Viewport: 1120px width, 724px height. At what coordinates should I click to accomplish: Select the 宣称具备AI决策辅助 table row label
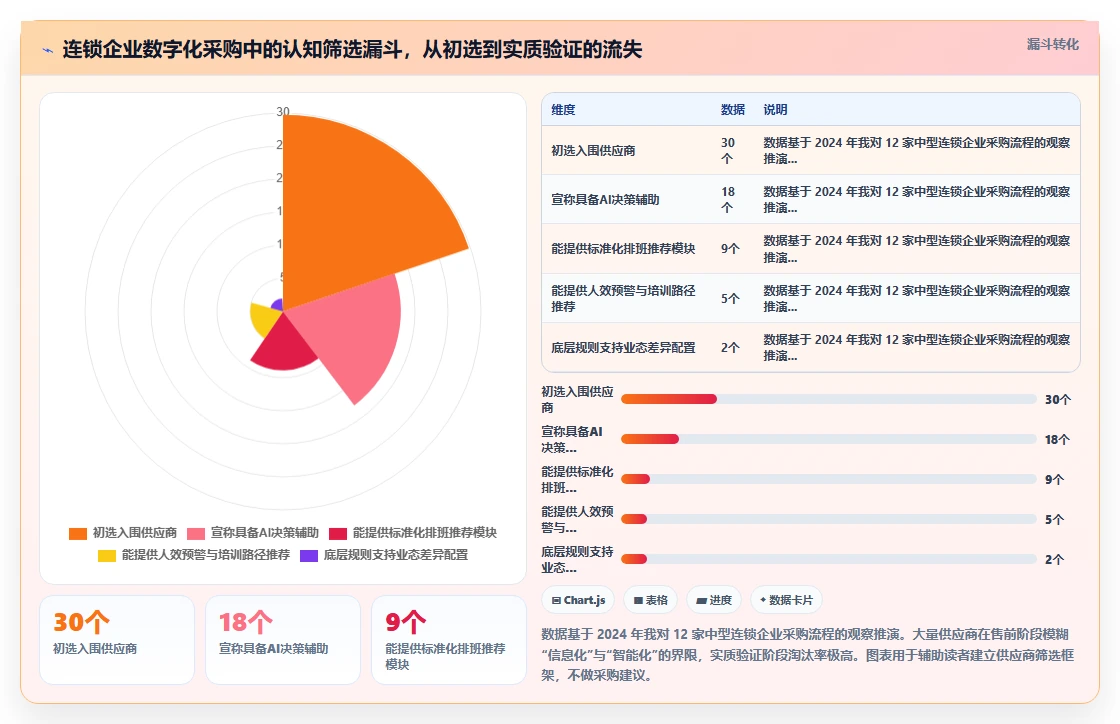pos(605,200)
